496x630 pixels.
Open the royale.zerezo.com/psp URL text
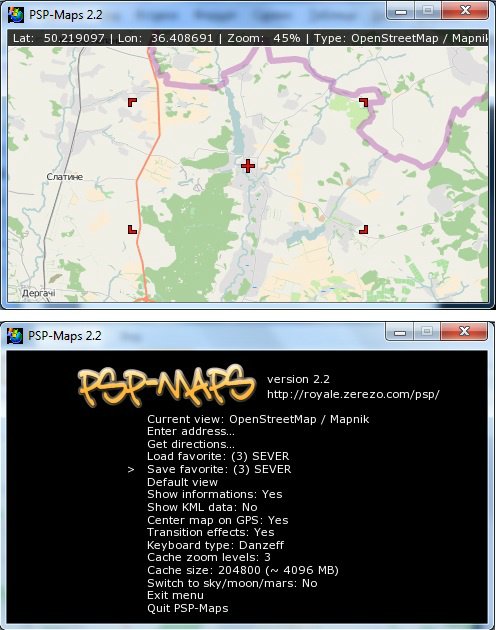click(353, 394)
